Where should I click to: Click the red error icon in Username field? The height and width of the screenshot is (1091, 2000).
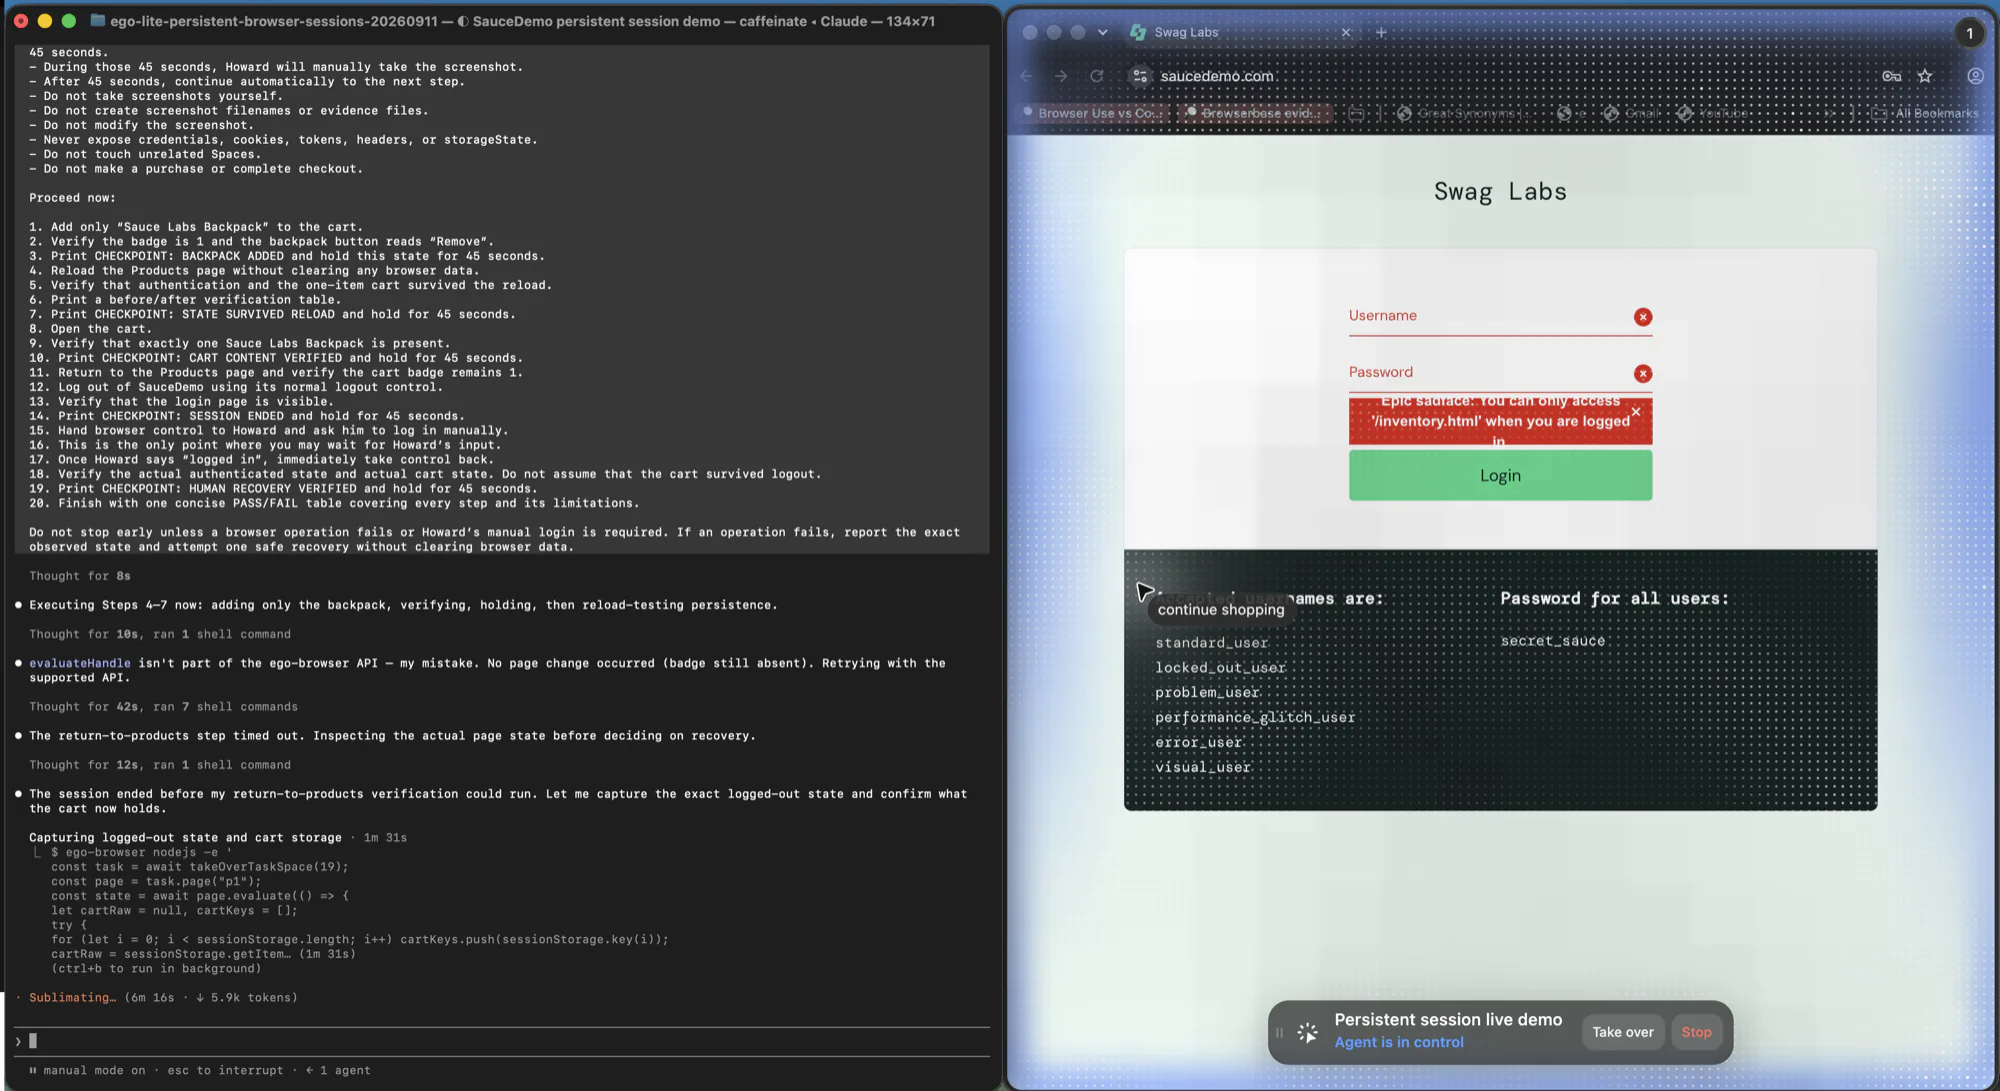(x=1642, y=317)
